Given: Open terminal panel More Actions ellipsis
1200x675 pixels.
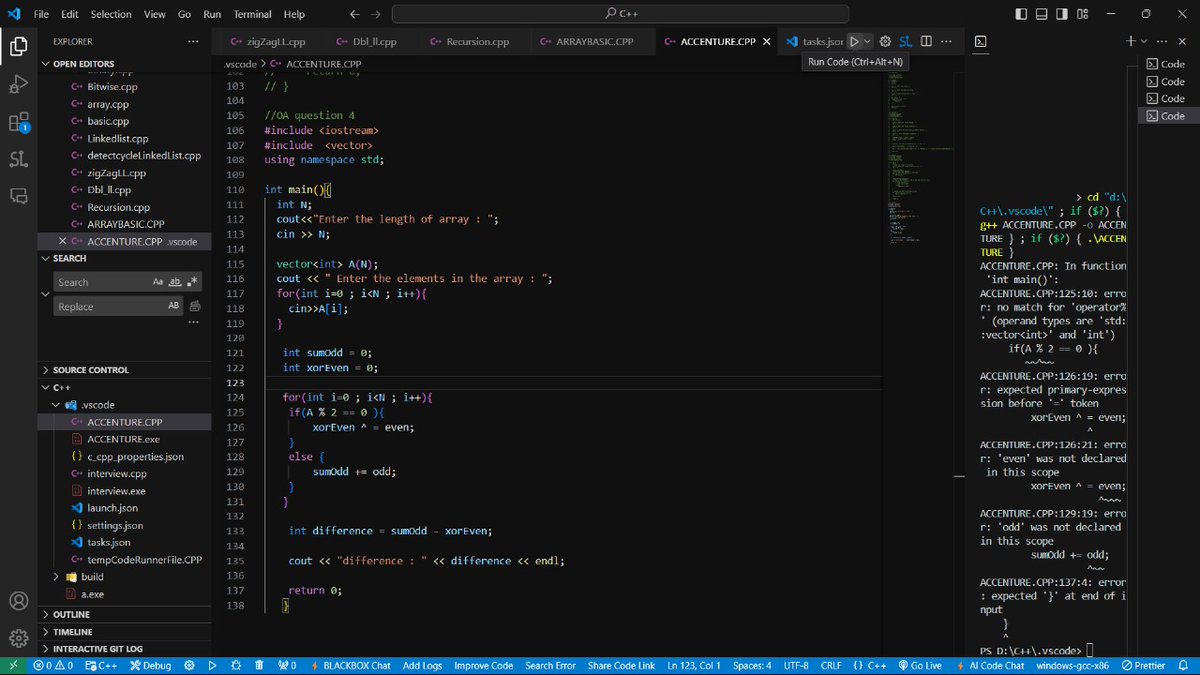Looking at the screenshot, I should coord(1160,41).
